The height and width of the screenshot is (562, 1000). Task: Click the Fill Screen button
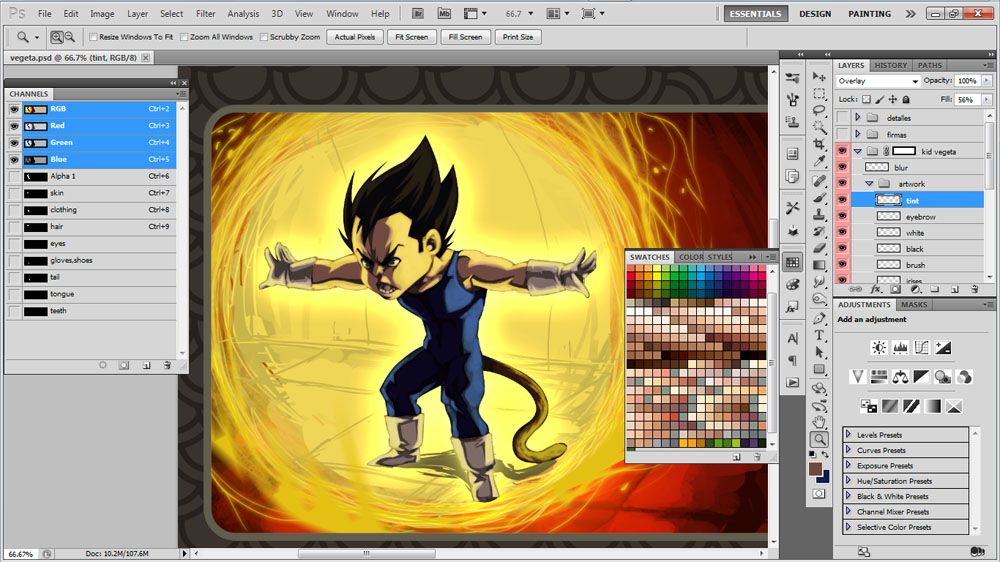(x=465, y=37)
